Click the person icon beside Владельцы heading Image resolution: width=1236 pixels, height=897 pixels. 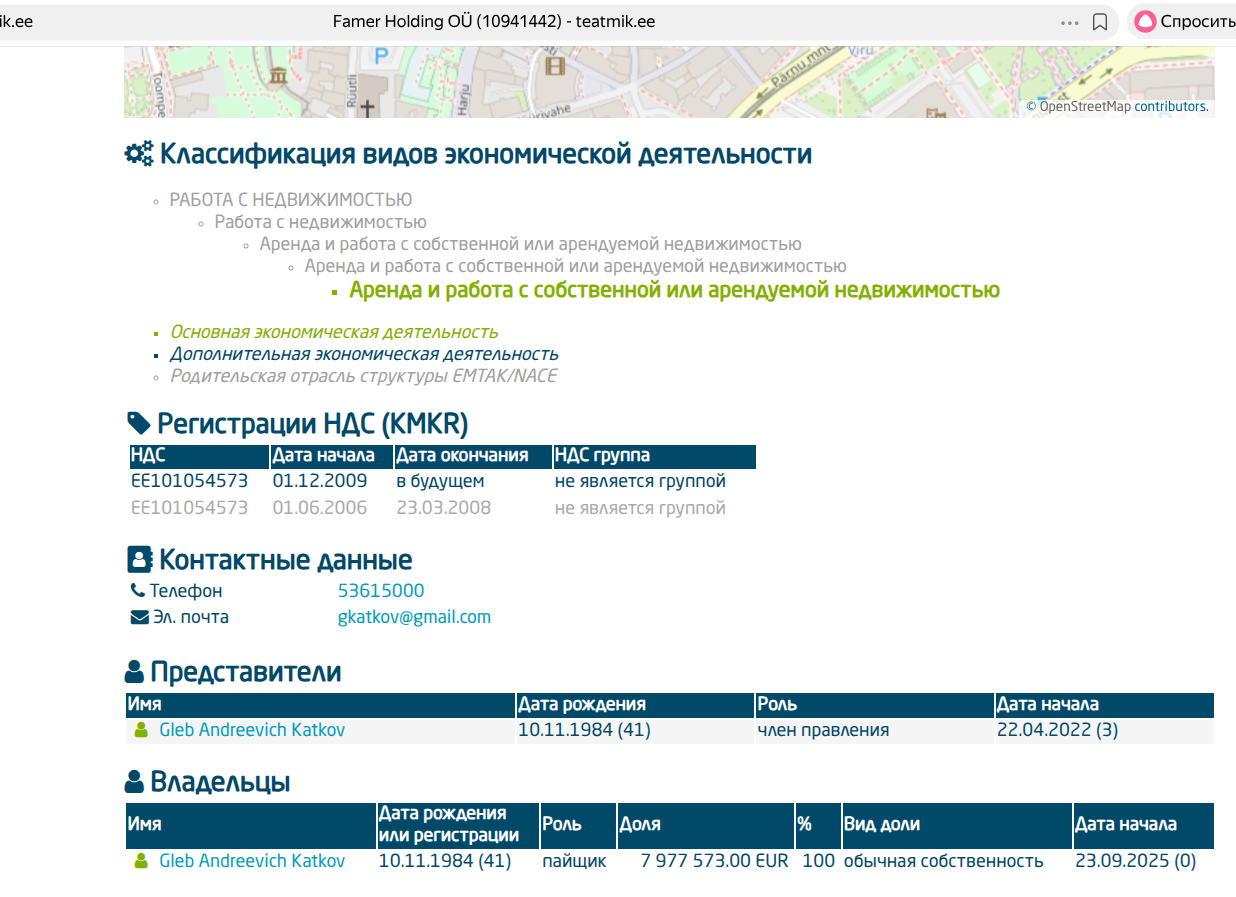point(134,782)
